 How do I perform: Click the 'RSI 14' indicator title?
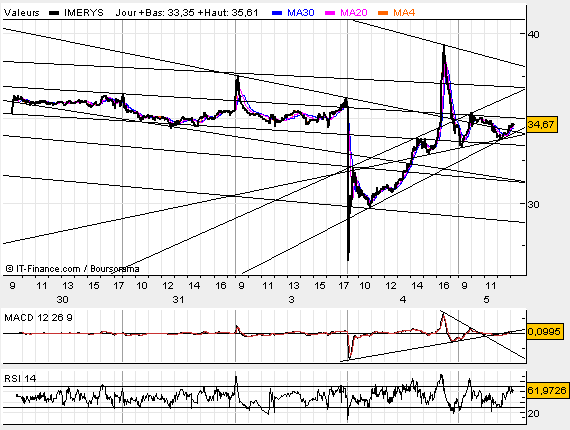coord(20,379)
